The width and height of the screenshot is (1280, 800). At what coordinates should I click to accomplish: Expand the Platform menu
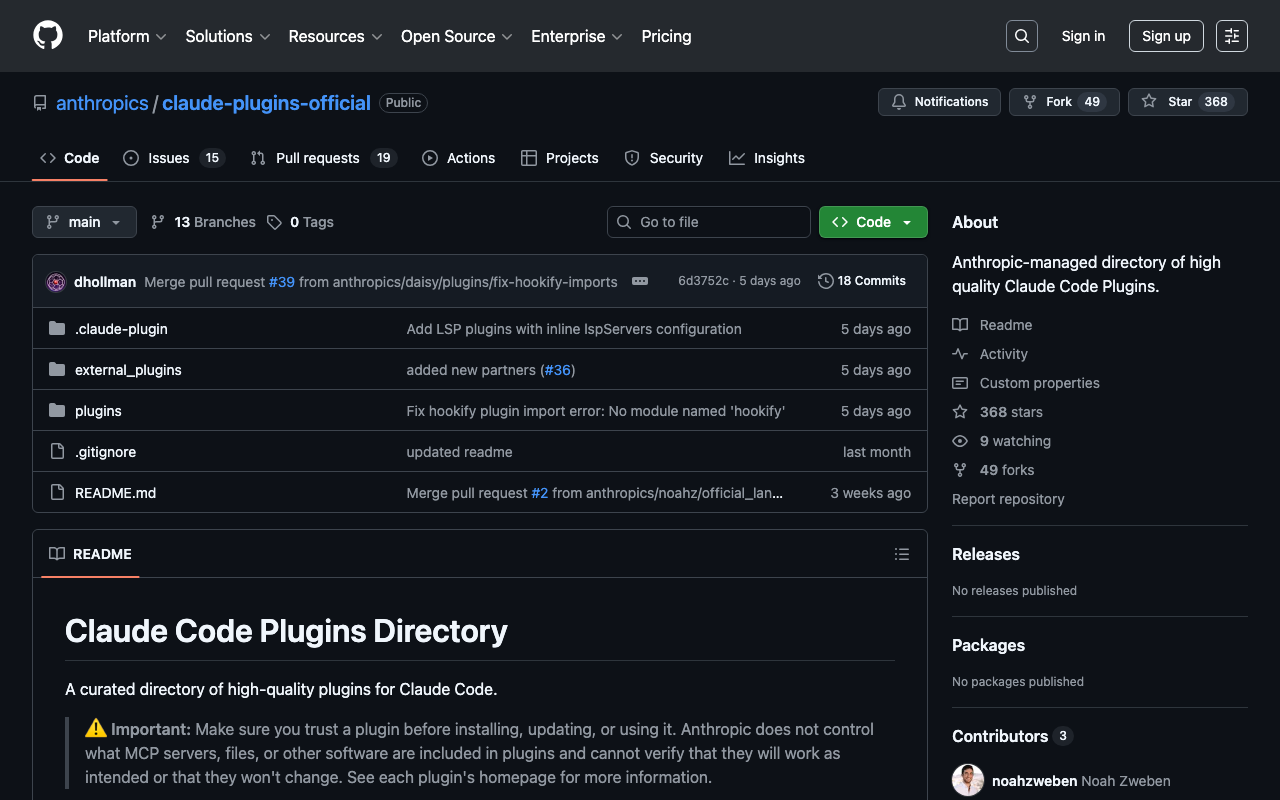(x=127, y=36)
